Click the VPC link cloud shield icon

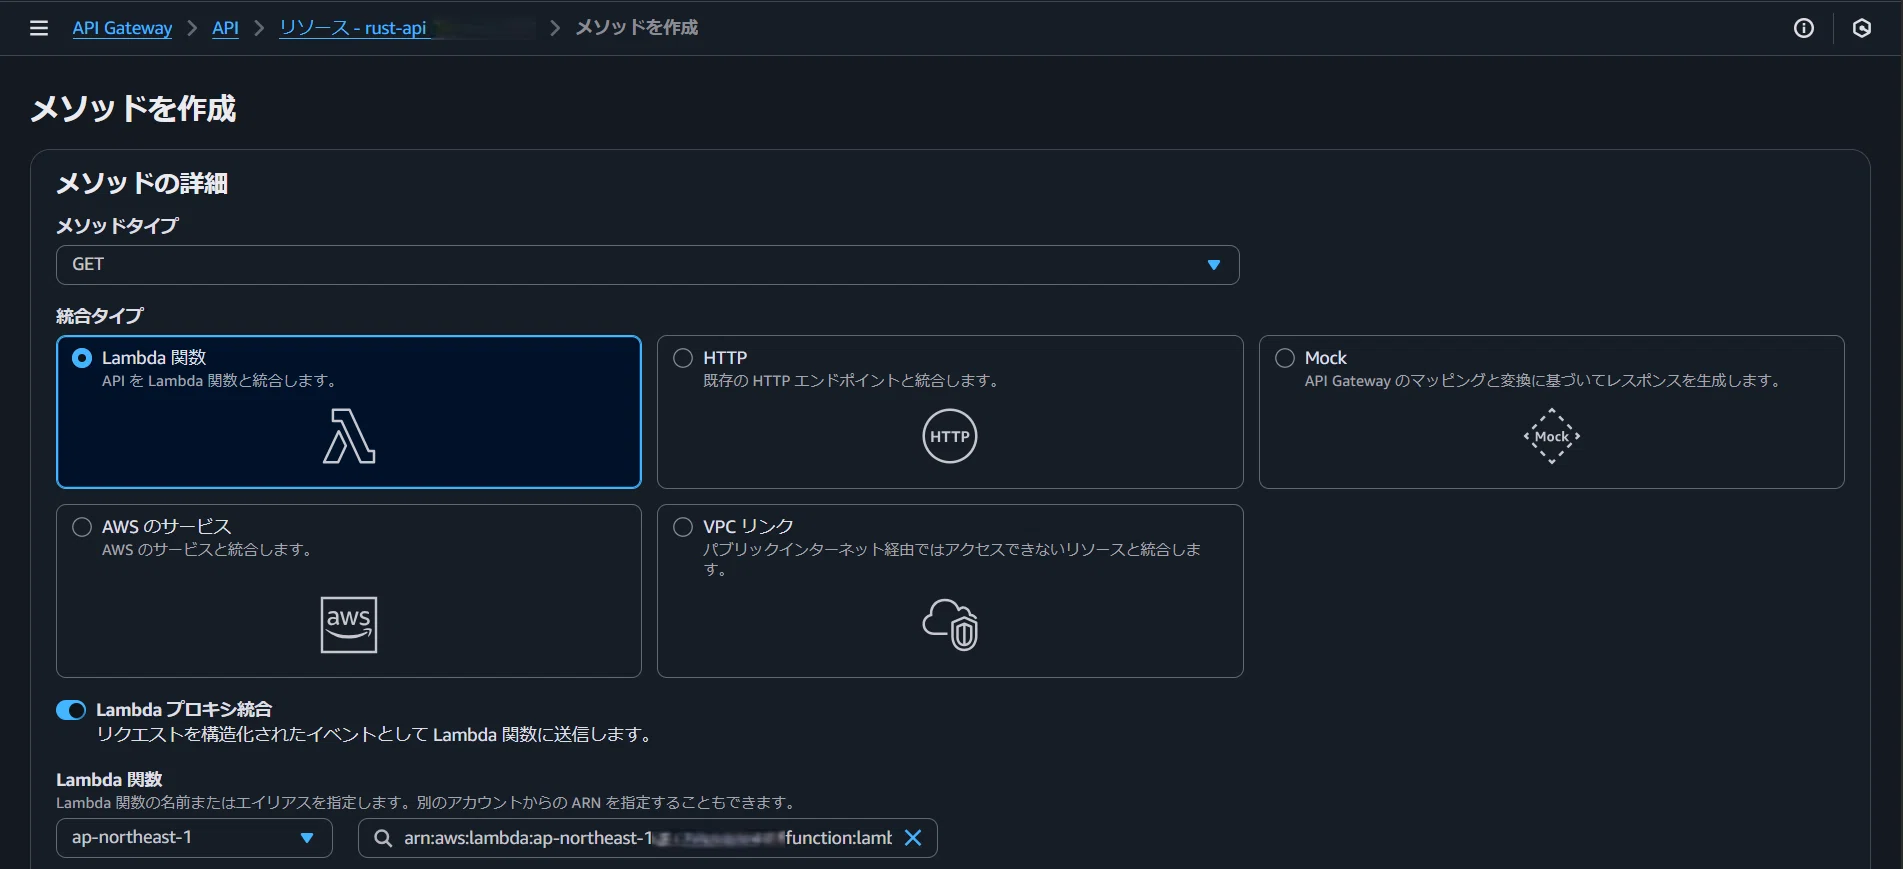coord(950,625)
